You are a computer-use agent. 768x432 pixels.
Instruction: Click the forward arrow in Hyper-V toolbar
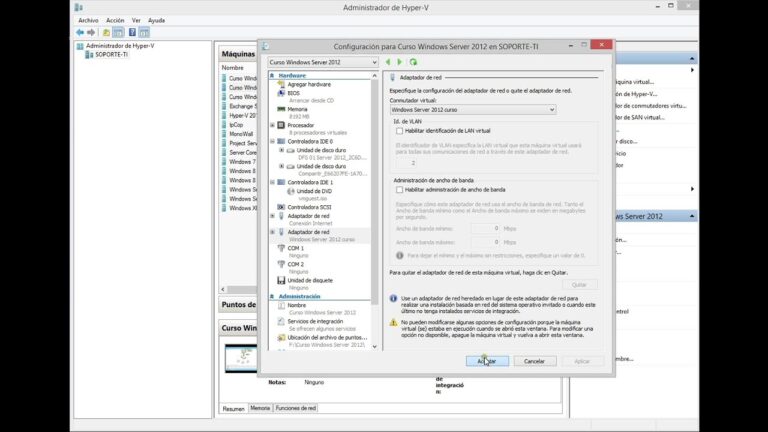coord(91,32)
